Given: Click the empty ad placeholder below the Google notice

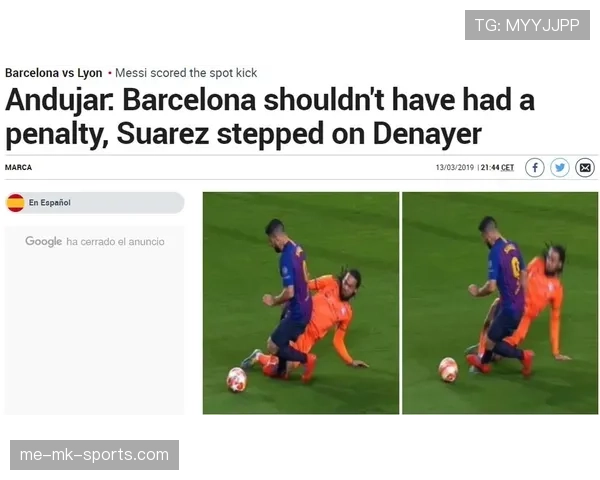Looking at the screenshot, I should 94,331.
